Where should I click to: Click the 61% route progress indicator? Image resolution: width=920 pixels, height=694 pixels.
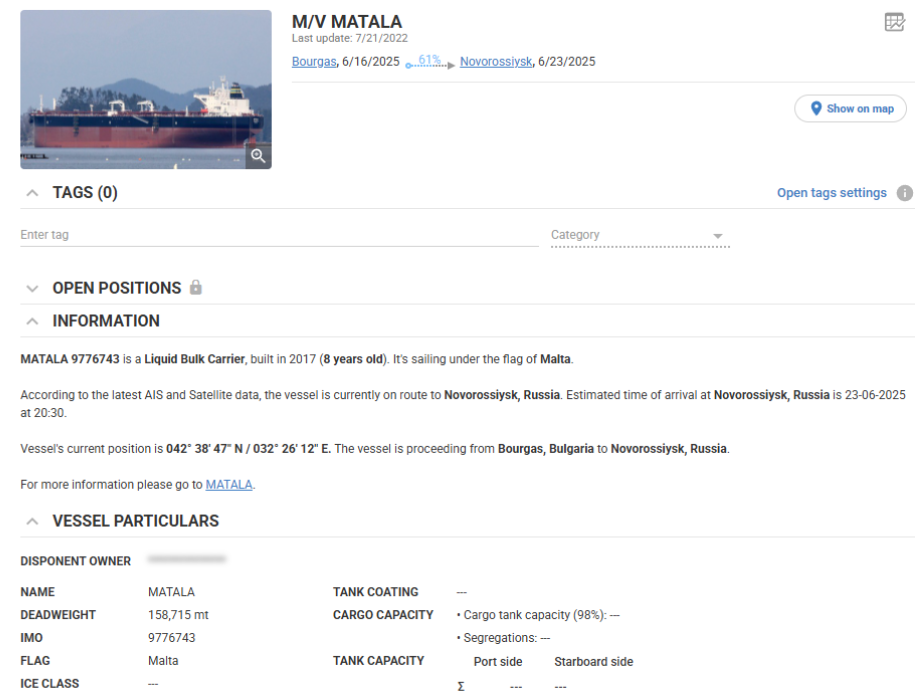pos(429,61)
